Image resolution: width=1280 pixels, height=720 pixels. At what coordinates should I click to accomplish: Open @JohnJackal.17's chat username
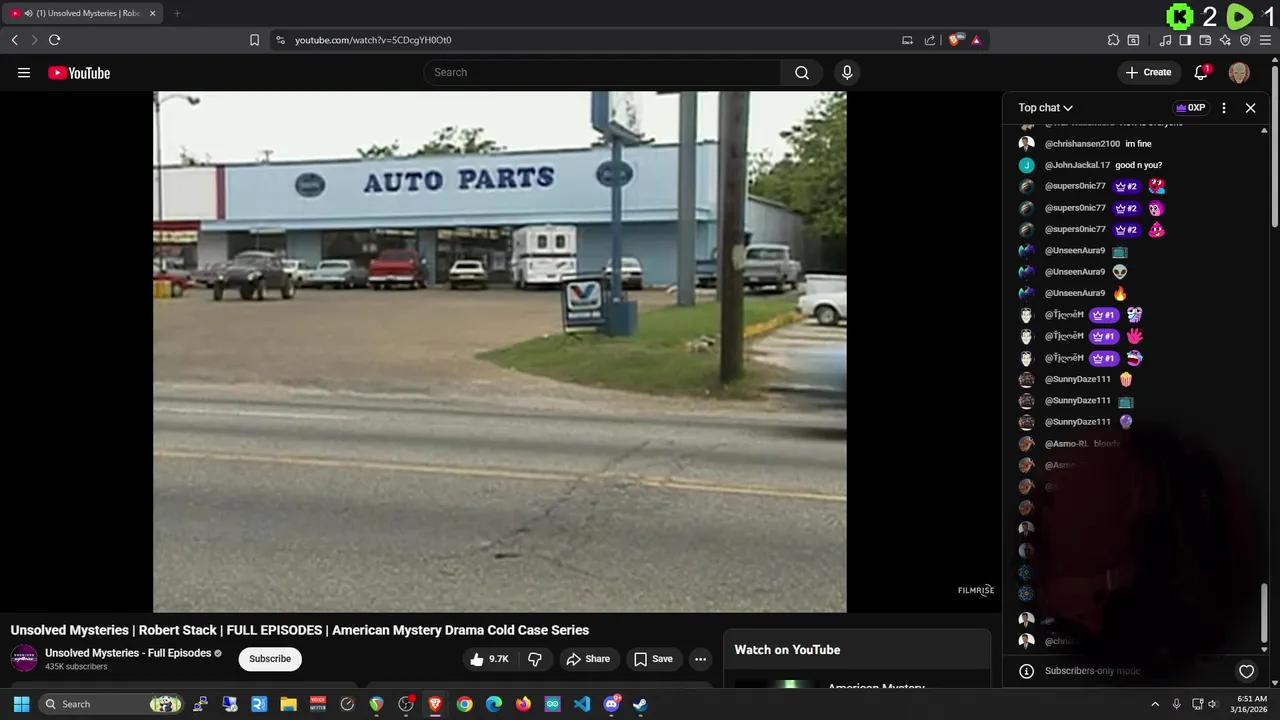coord(1077,165)
